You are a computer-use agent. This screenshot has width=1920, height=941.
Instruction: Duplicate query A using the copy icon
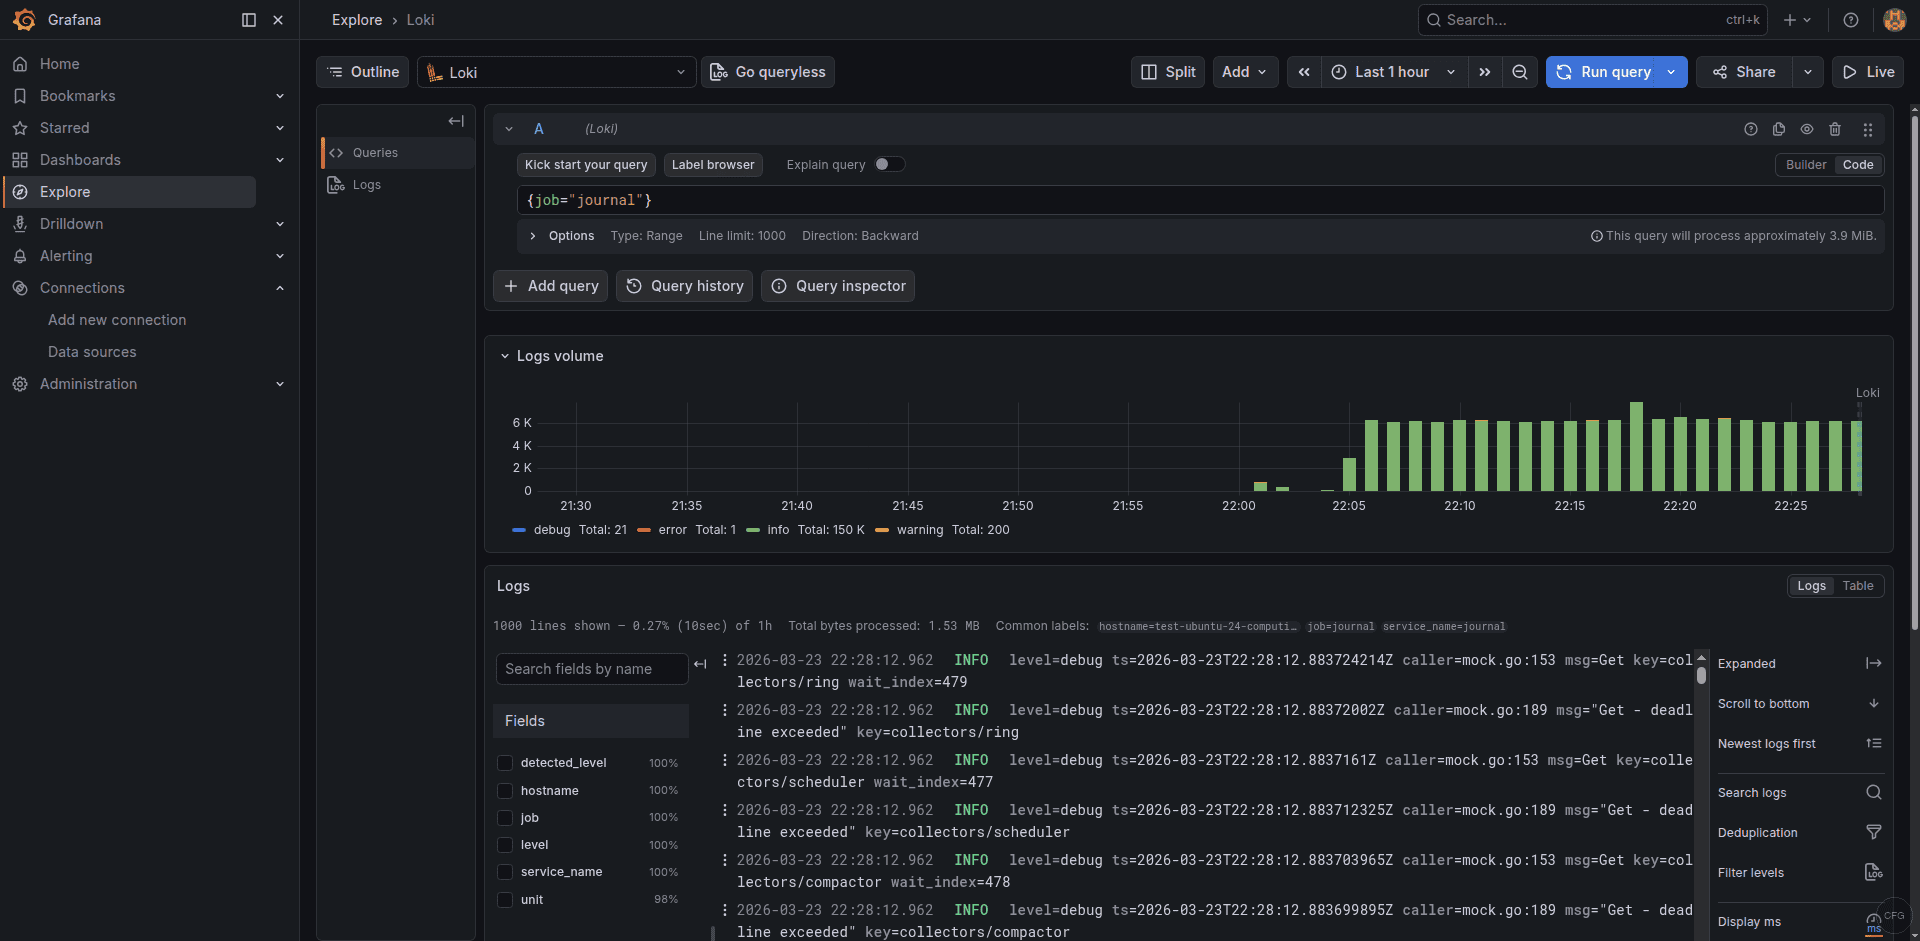click(1779, 129)
